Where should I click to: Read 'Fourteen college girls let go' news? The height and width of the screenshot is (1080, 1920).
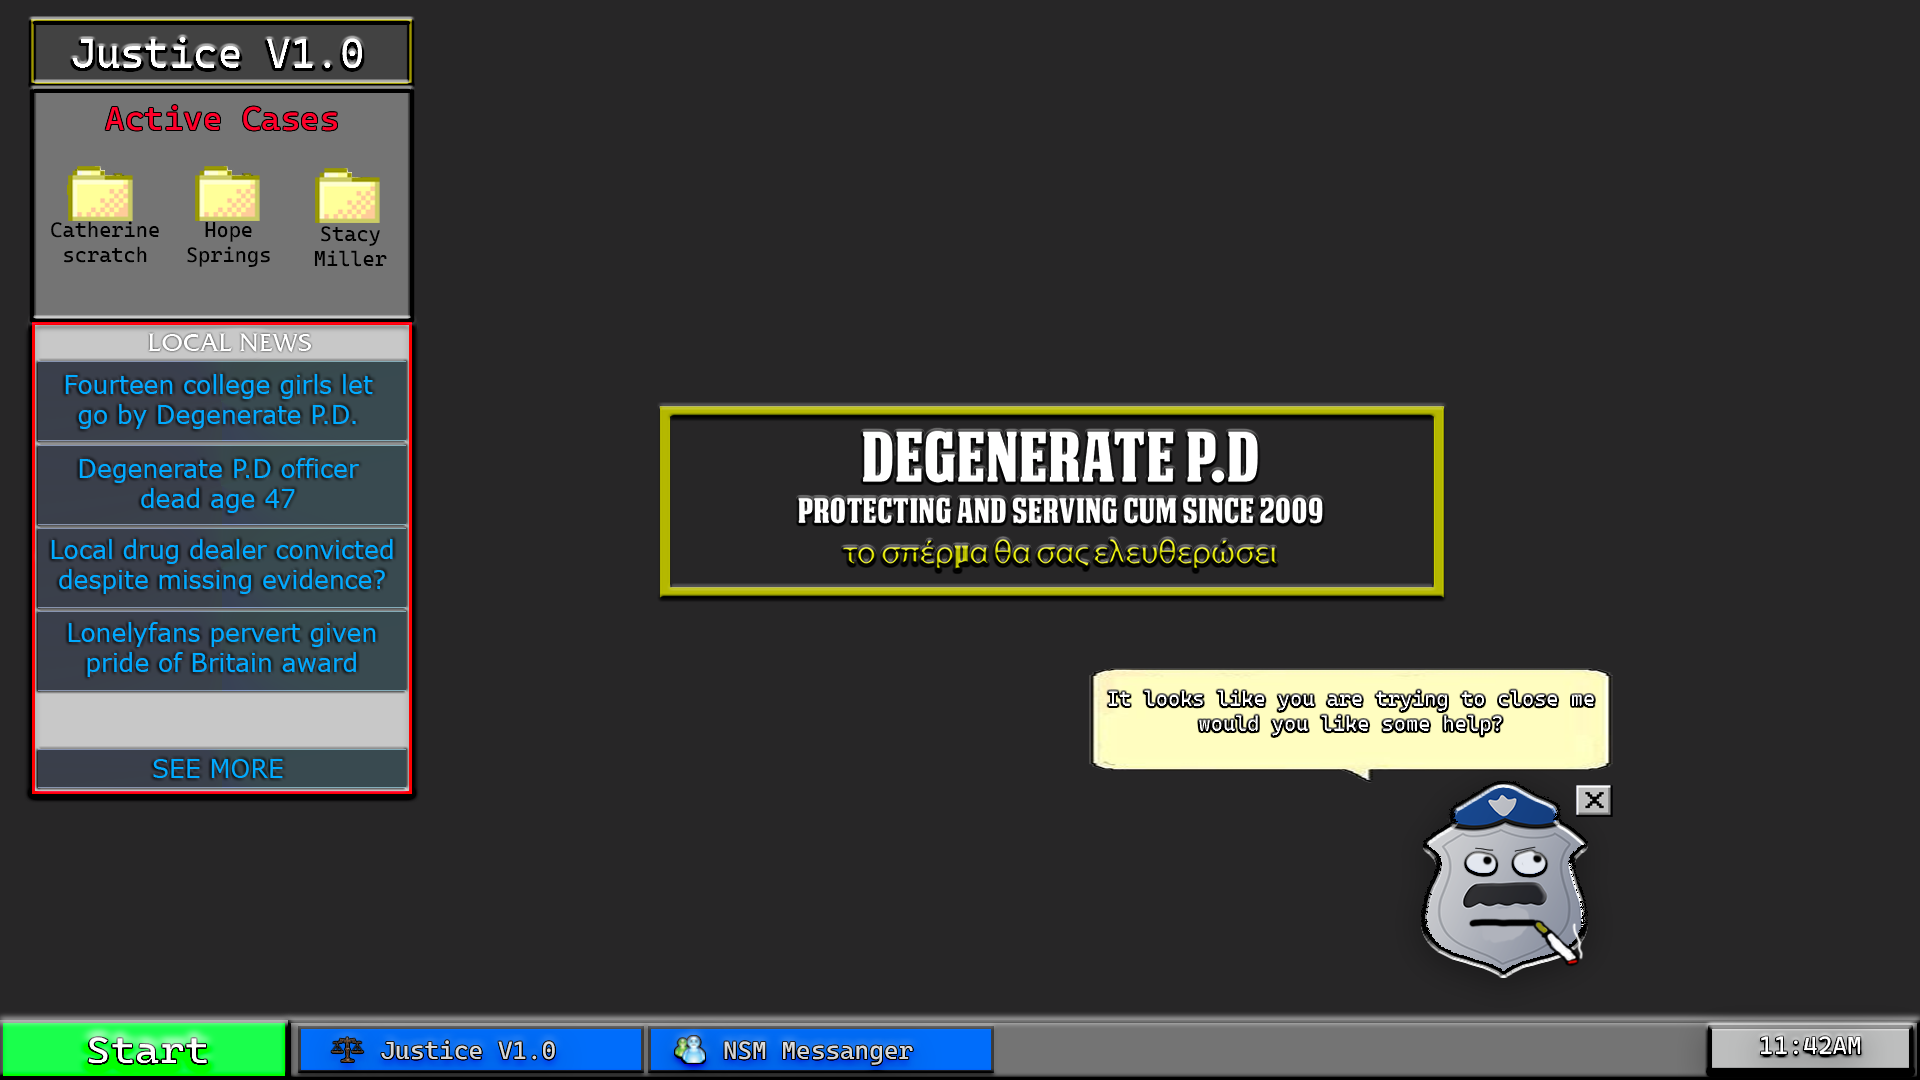(x=222, y=400)
